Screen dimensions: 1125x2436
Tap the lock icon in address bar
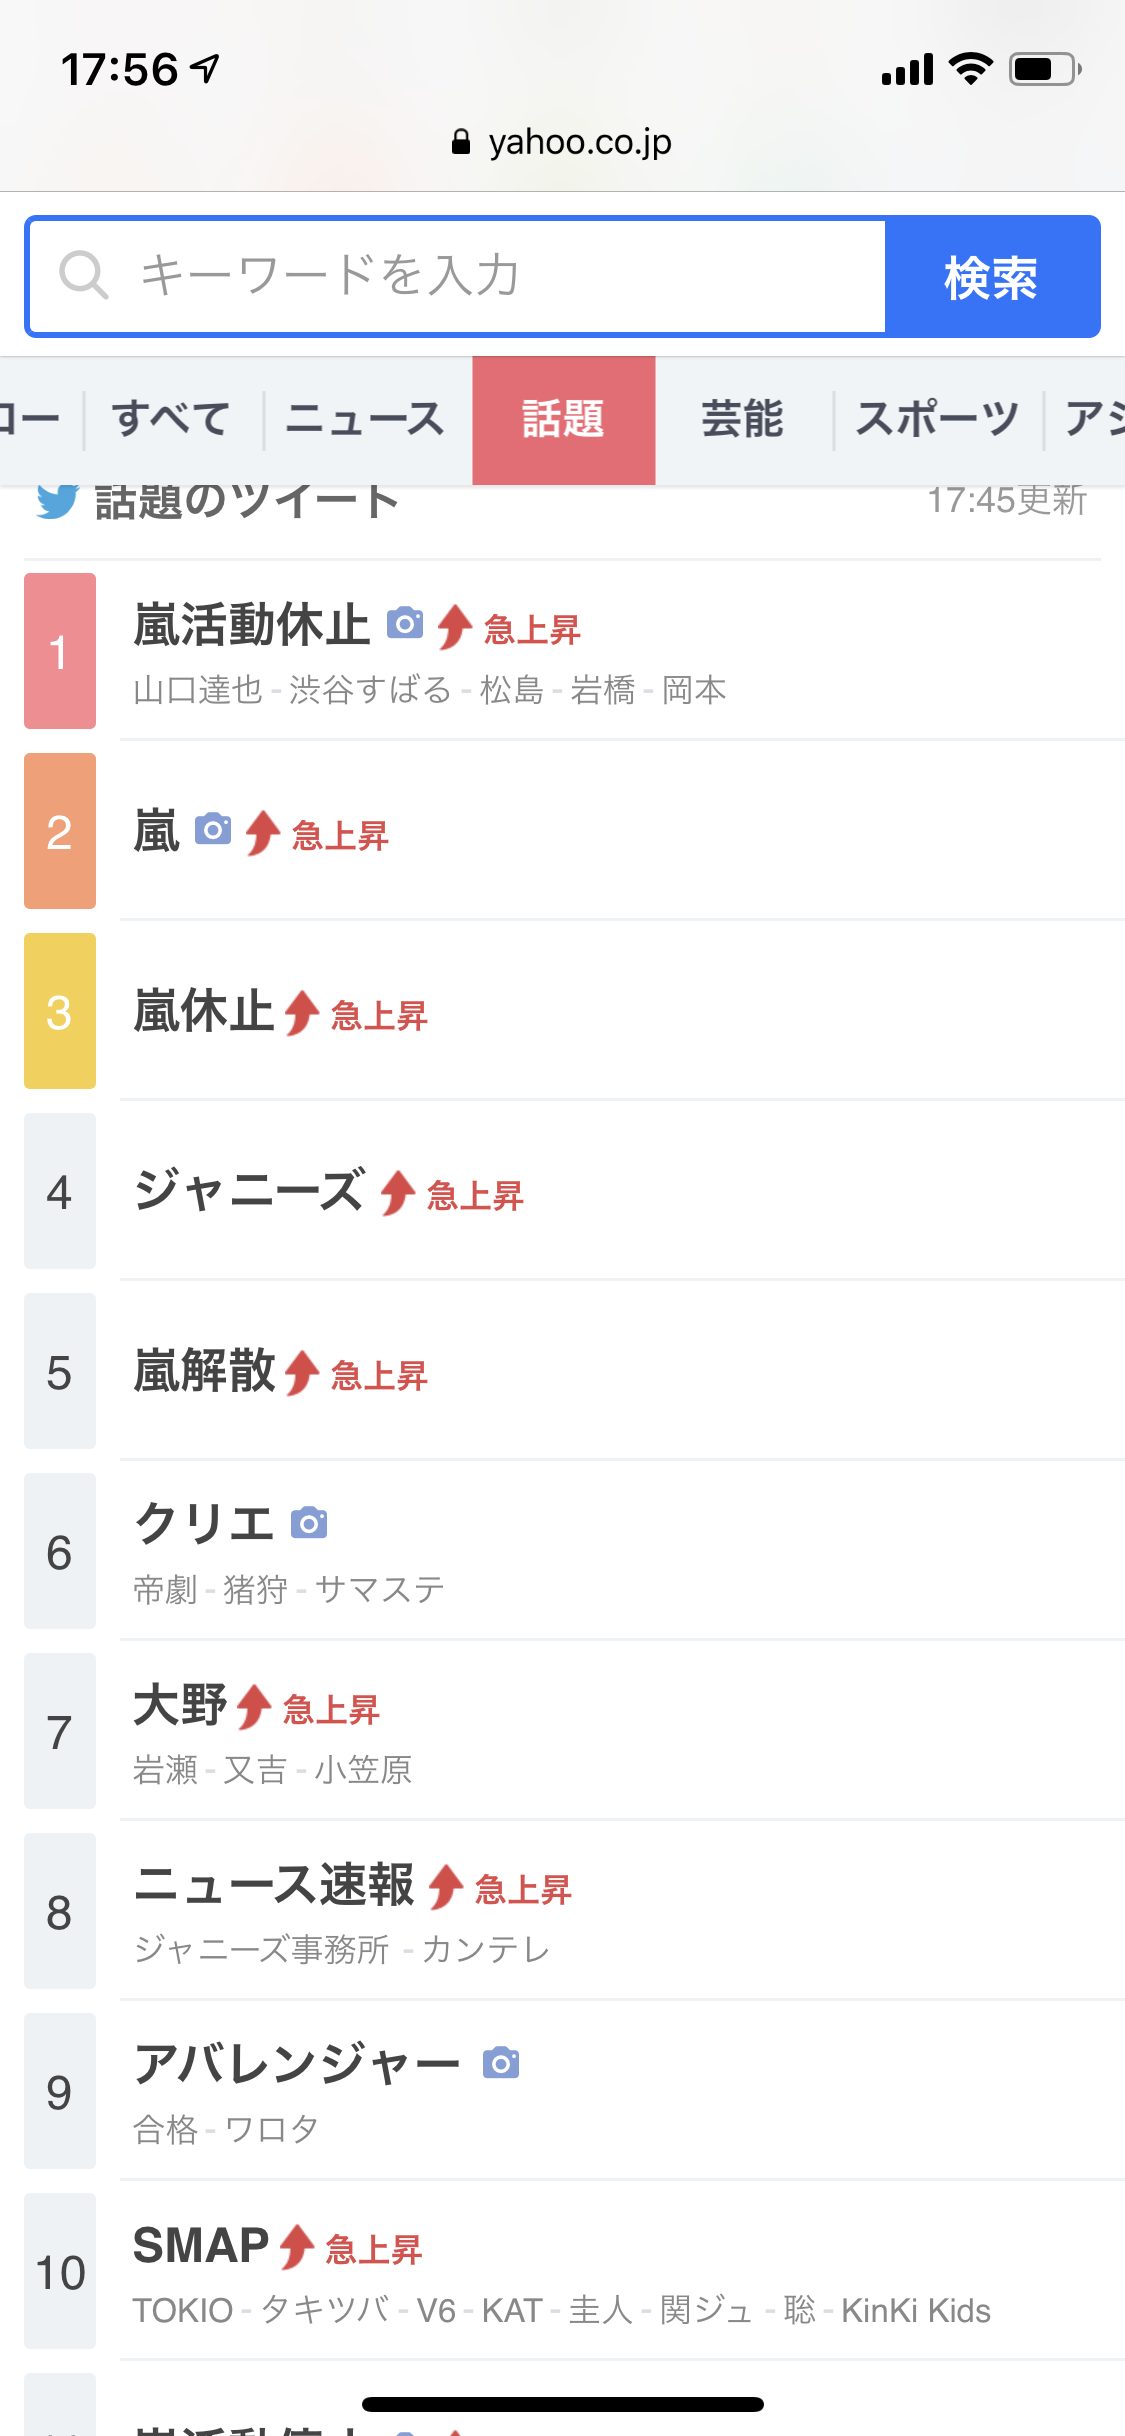point(460,142)
